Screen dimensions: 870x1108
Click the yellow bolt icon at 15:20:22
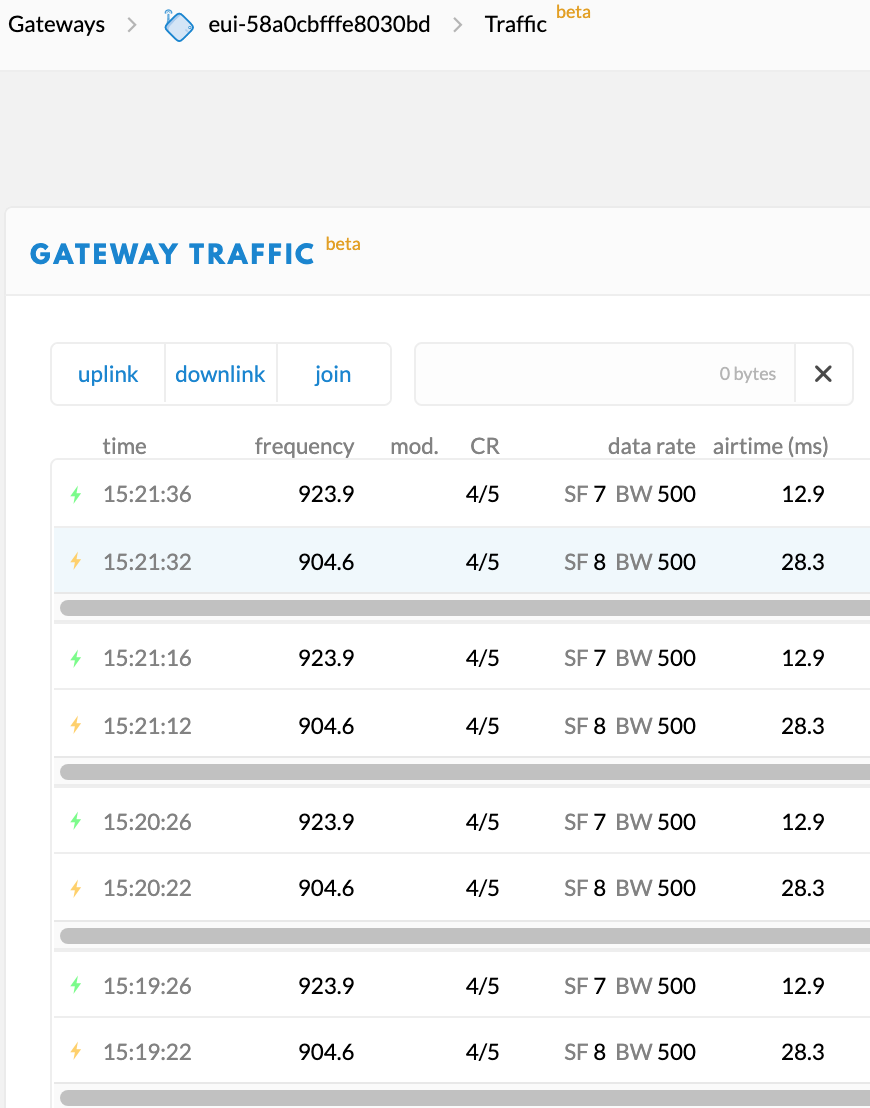[x=76, y=888]
